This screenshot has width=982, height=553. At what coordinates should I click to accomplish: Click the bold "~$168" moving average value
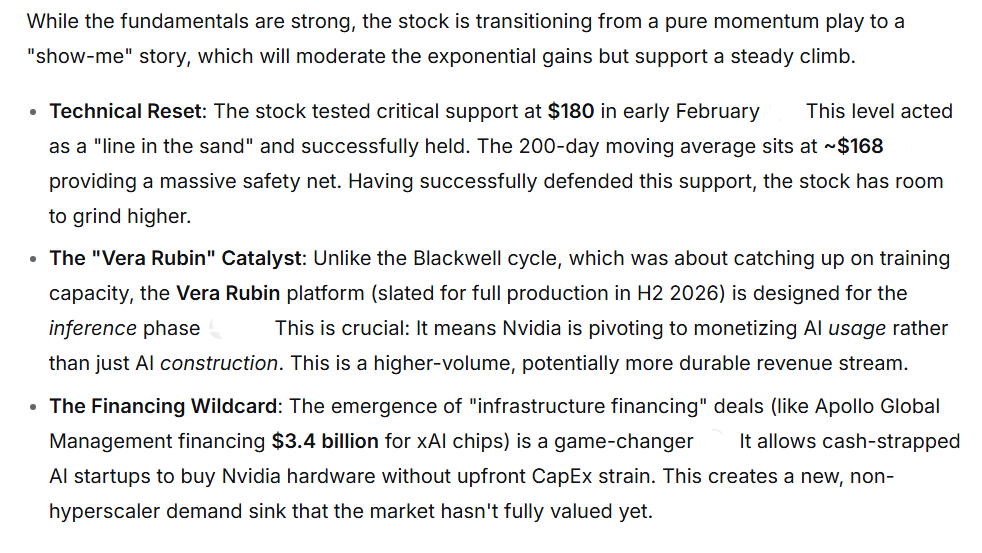click(853, 147)
